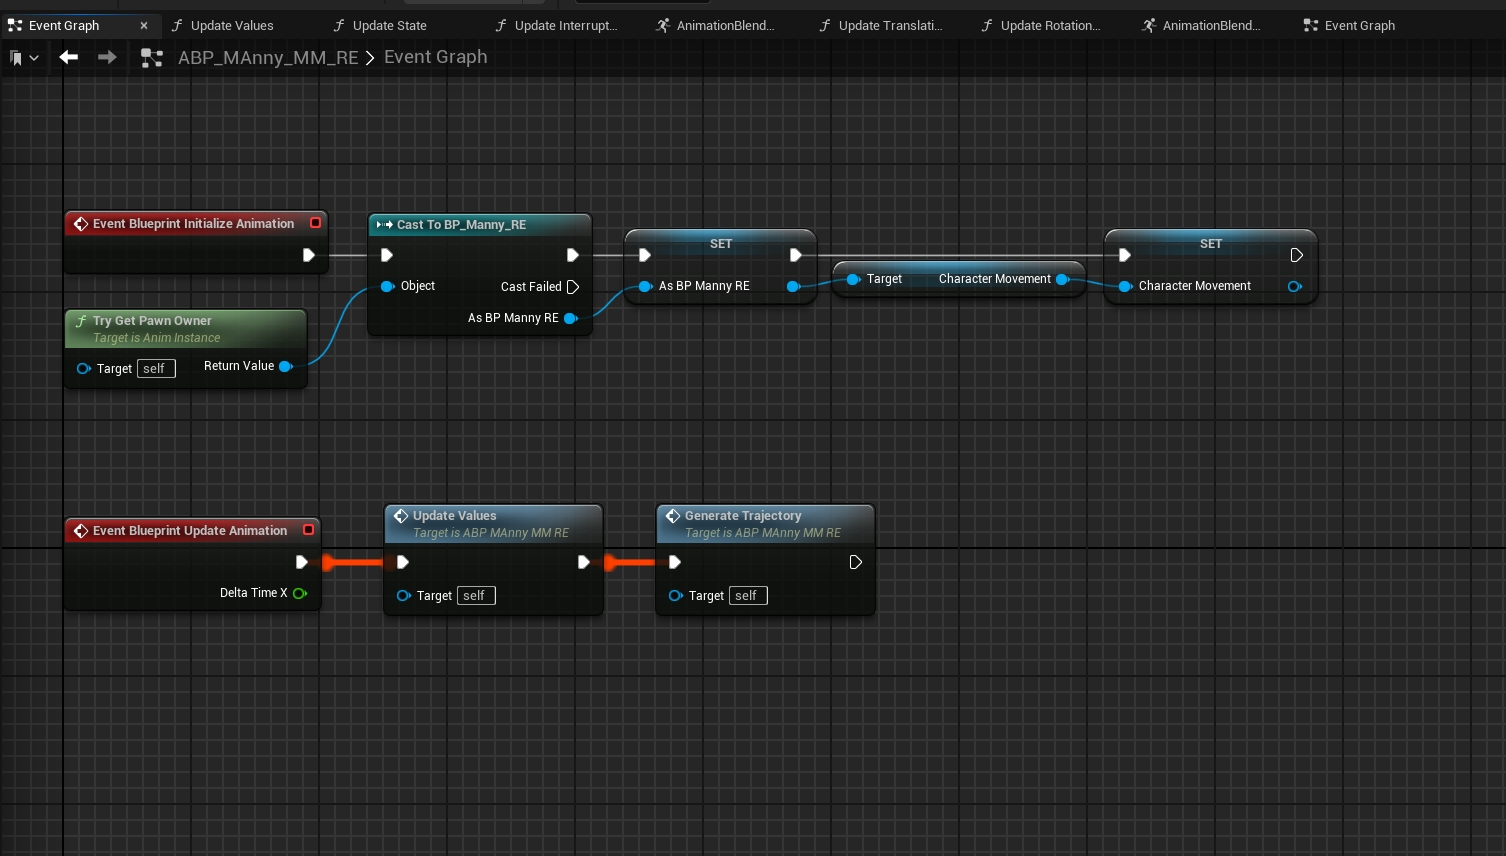Click the exec output pin of the Character Movement SET node
The width and height of the screenshot is (1506, 856).
coord(1297,255)
